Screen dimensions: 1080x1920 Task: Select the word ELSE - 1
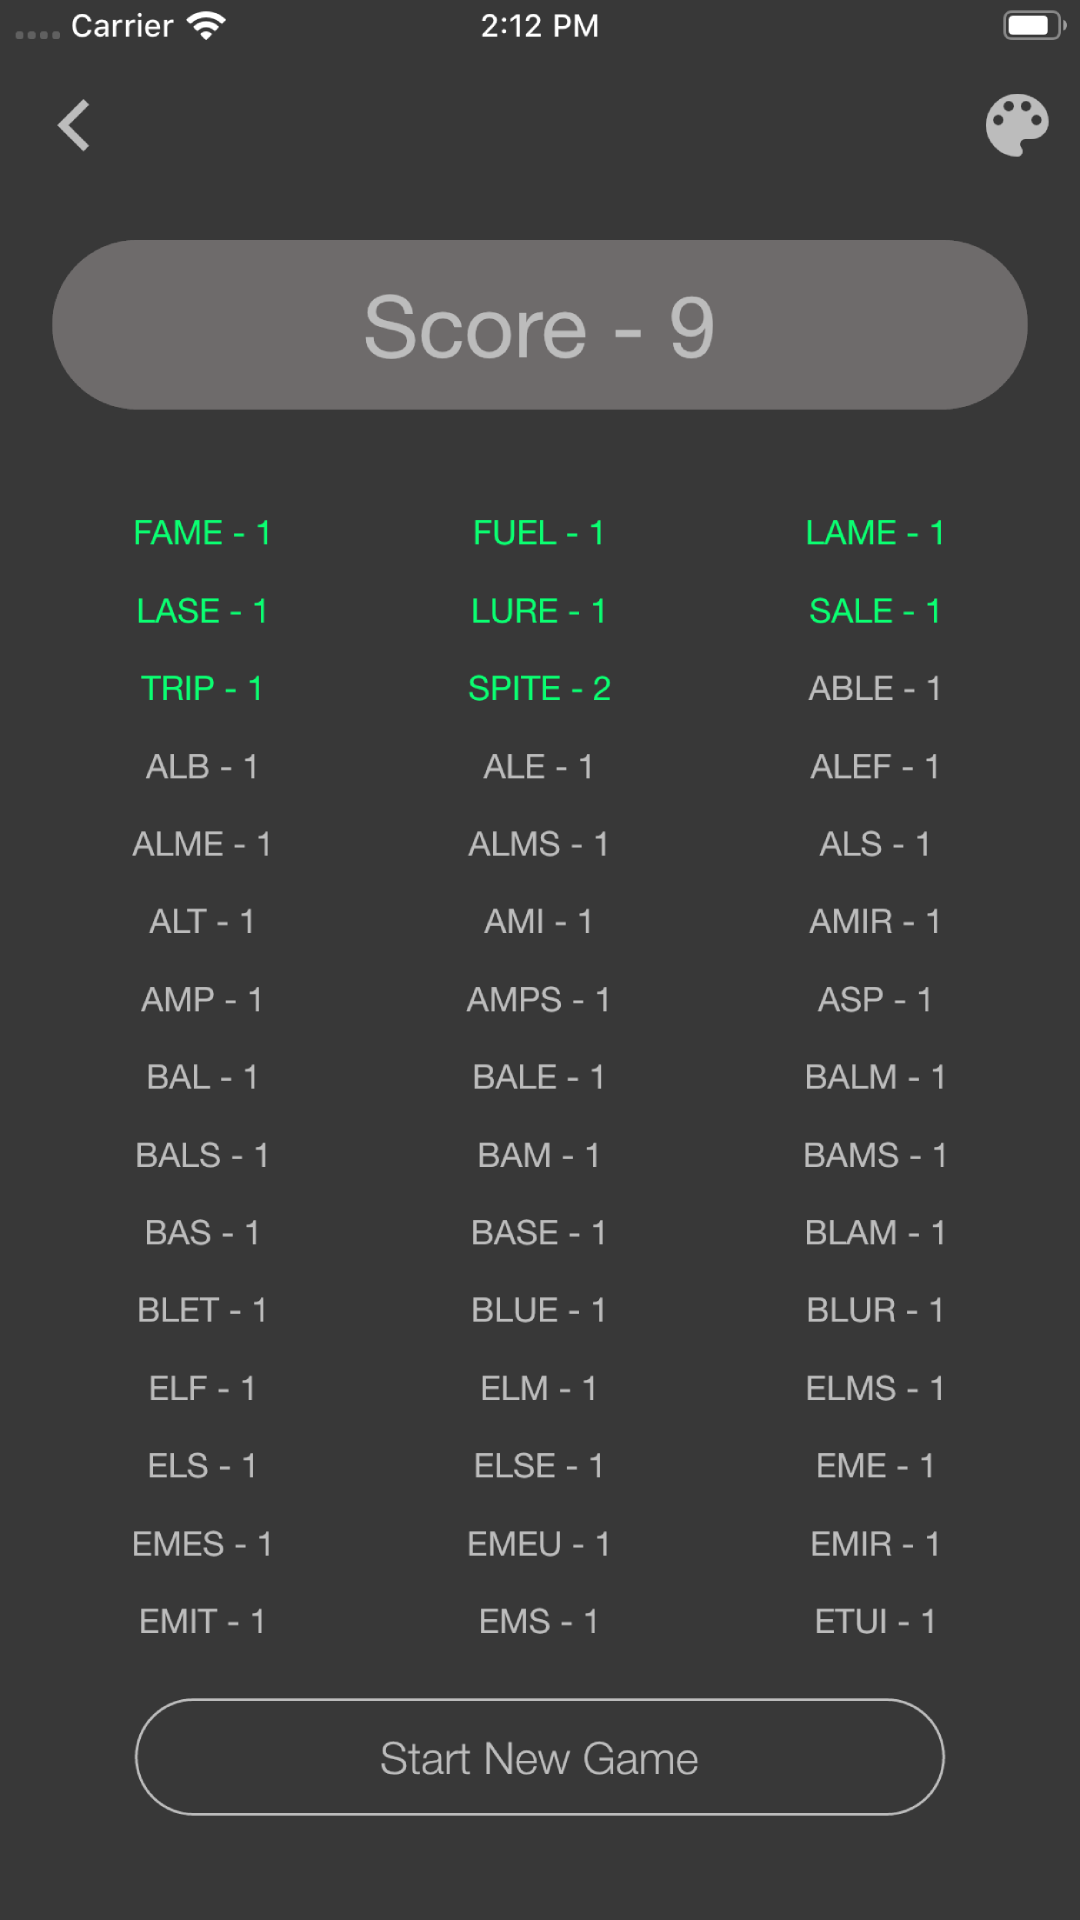pos(539,1467)
